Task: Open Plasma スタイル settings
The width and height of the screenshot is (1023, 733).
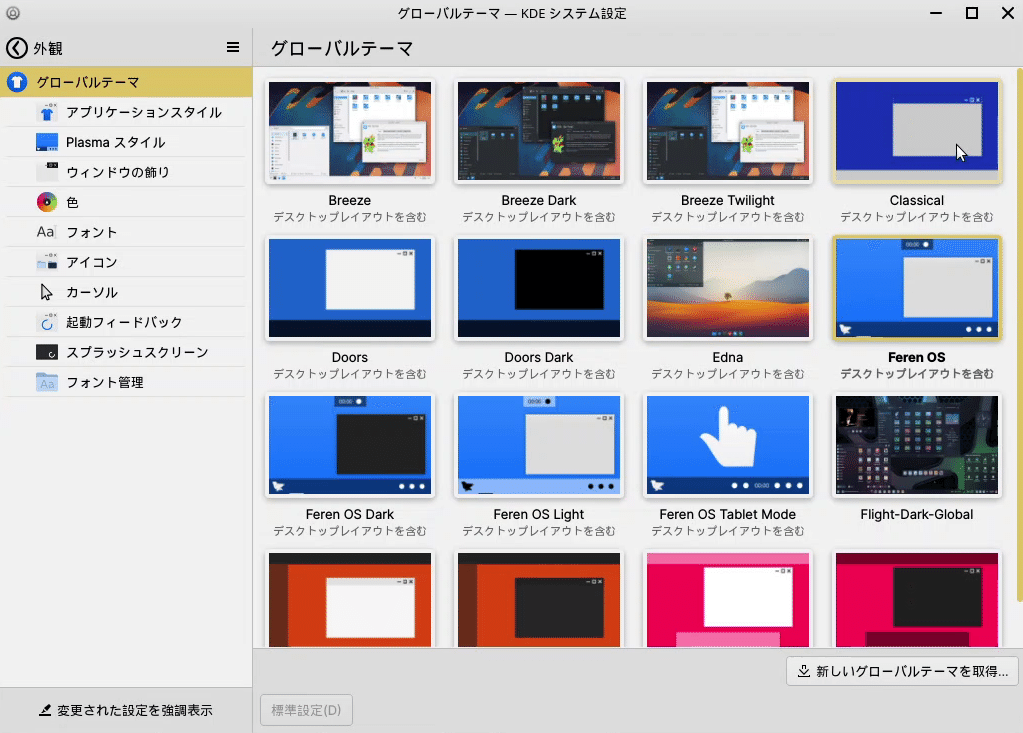Action: 125,142
